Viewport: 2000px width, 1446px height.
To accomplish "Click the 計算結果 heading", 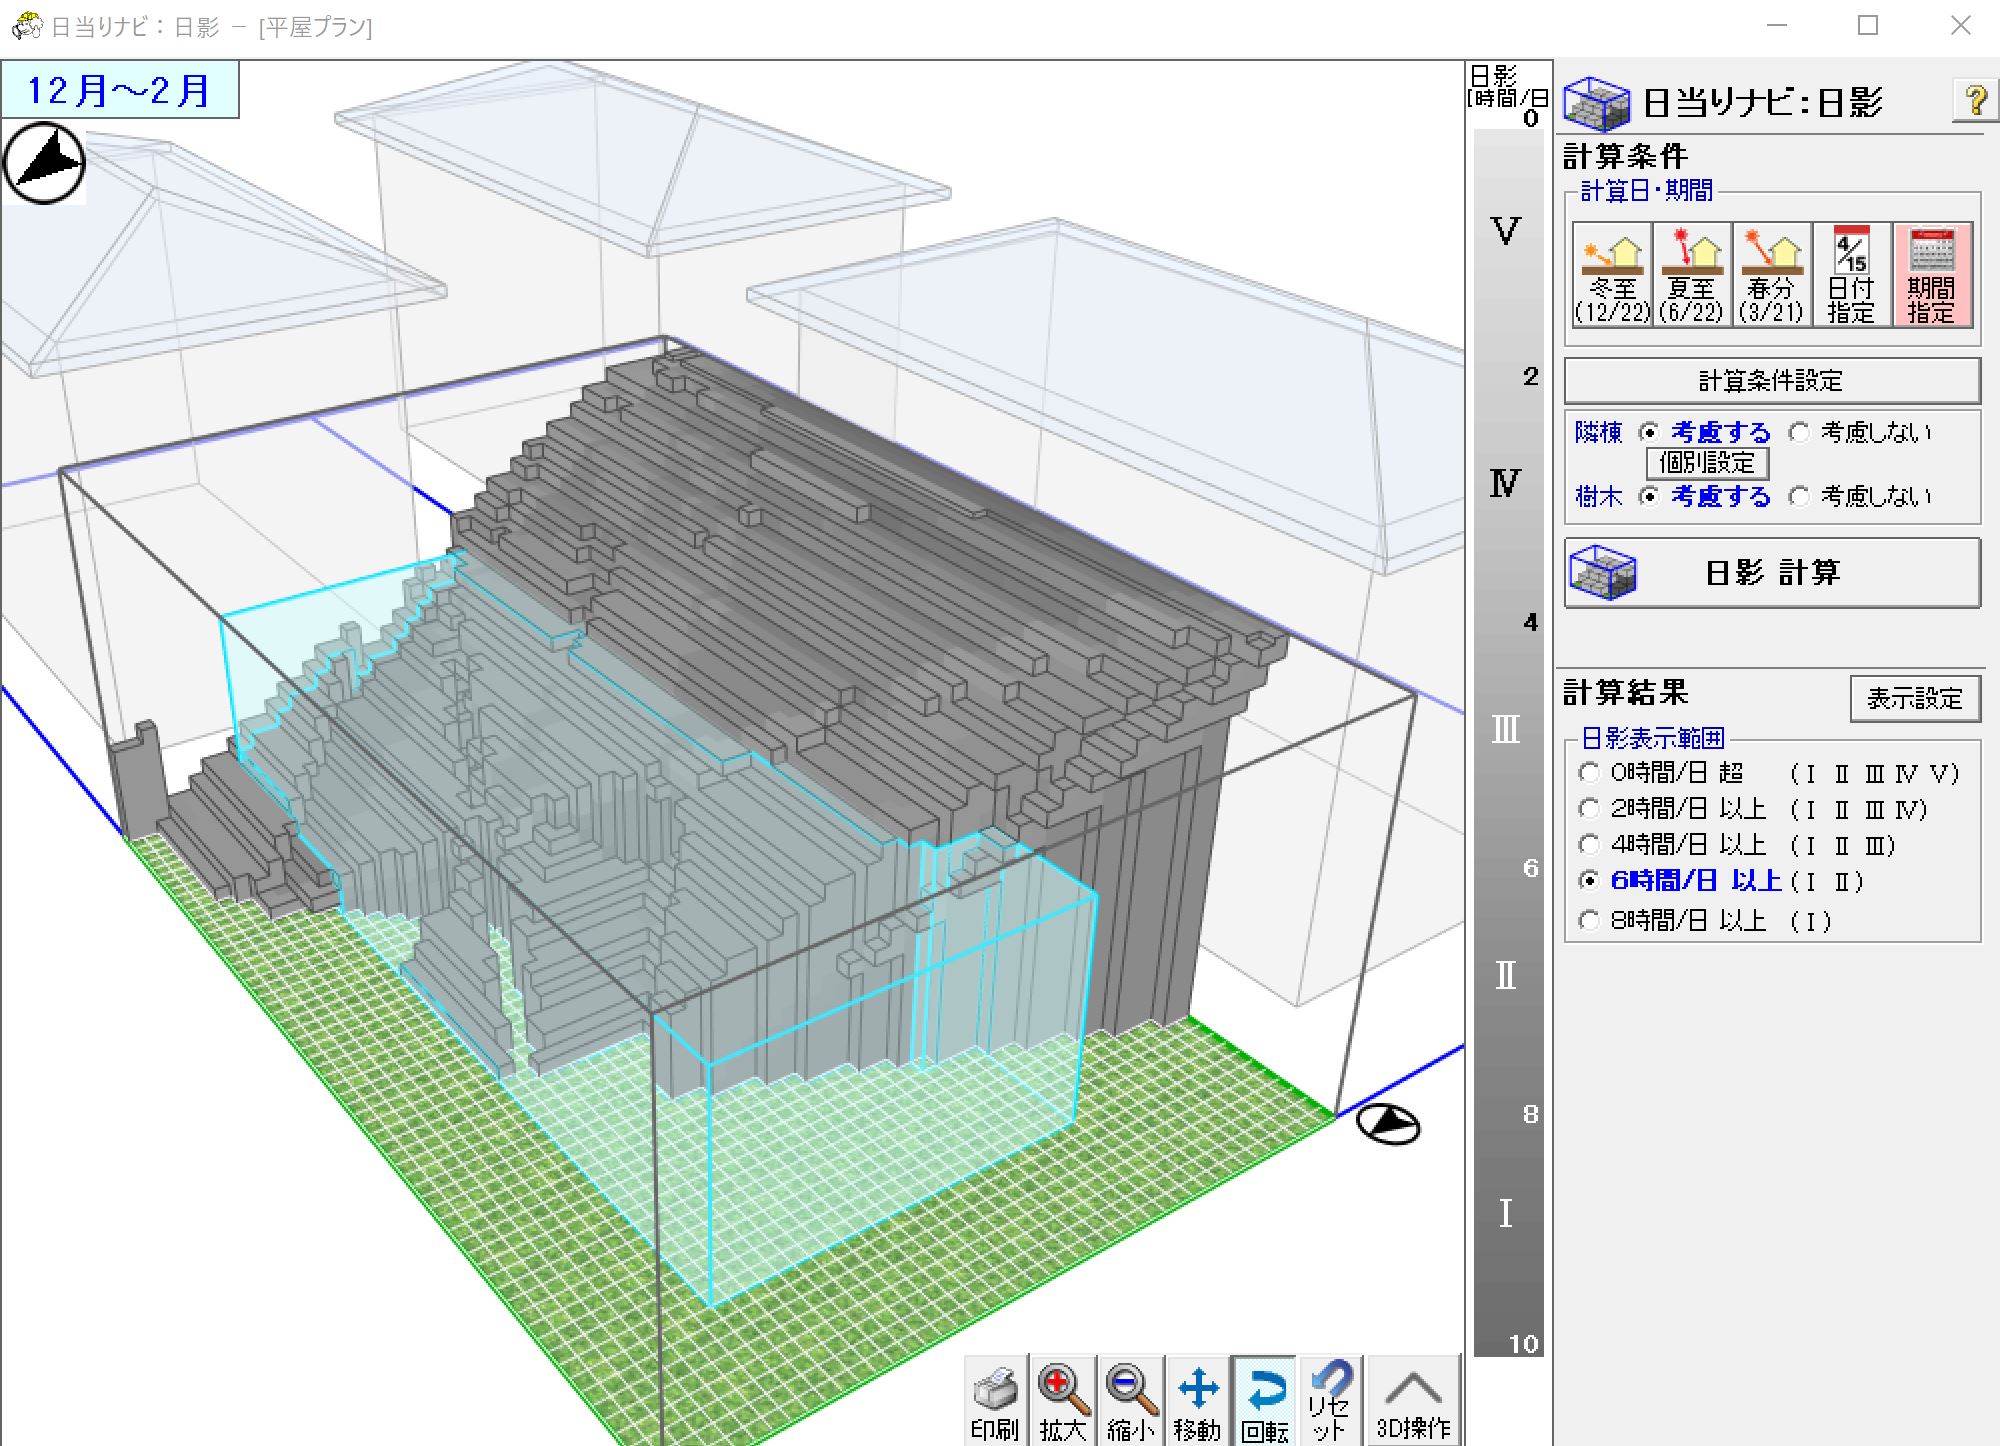I will point(1626,693).
